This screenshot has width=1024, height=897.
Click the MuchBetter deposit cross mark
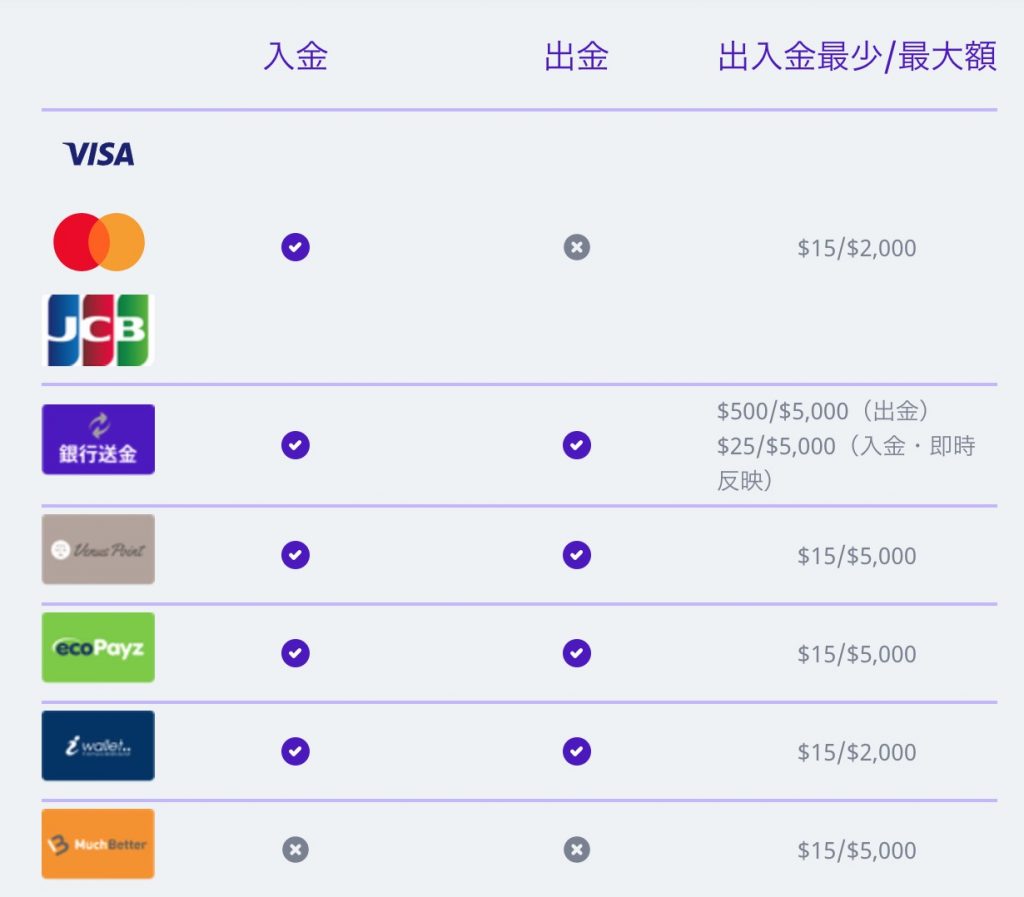point(295,850)
